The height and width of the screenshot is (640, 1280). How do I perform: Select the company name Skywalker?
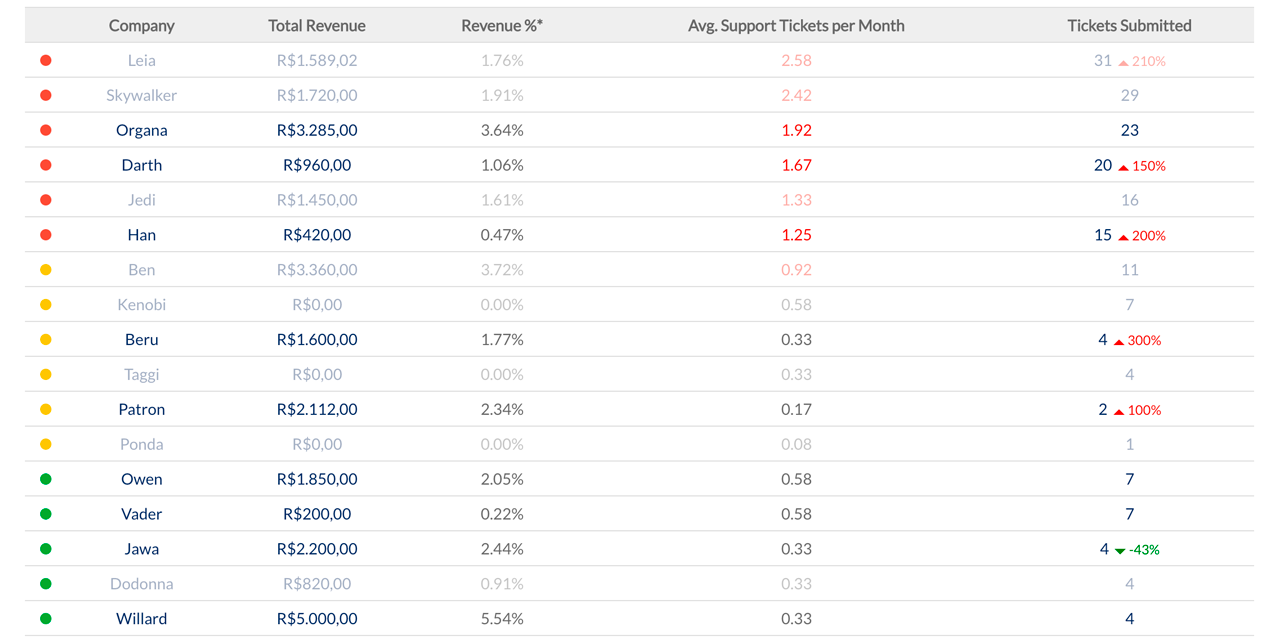point(142,95)
